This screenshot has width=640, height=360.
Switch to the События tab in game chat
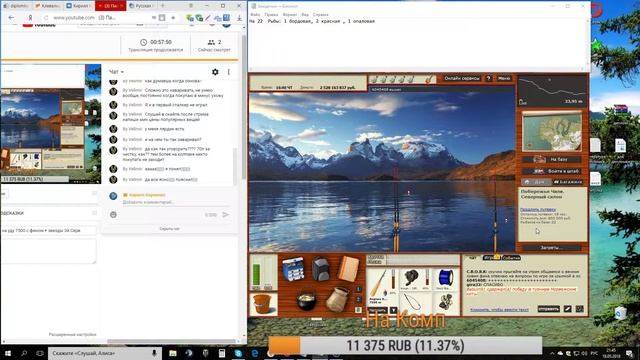coord(511,258)
